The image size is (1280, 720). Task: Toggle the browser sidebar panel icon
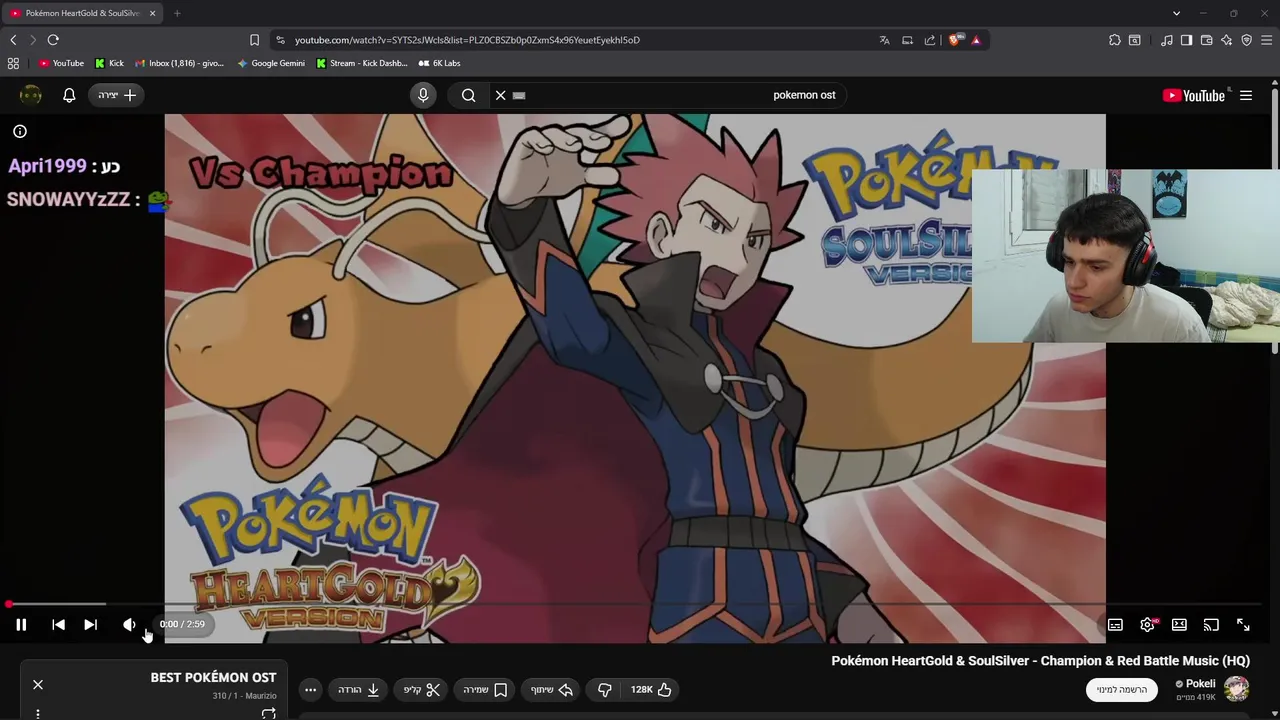coord(1186,40)
